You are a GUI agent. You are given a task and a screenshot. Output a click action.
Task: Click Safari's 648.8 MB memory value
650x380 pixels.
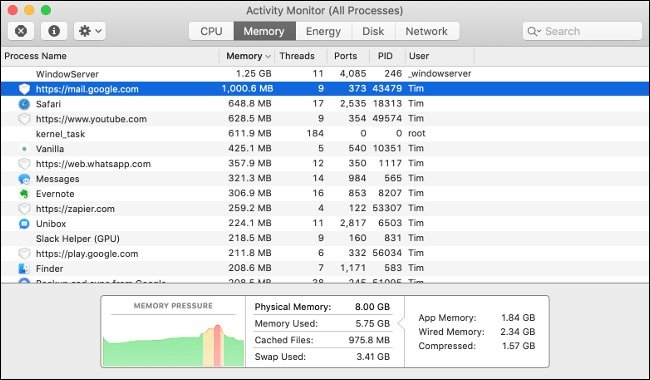coord(250,104)
